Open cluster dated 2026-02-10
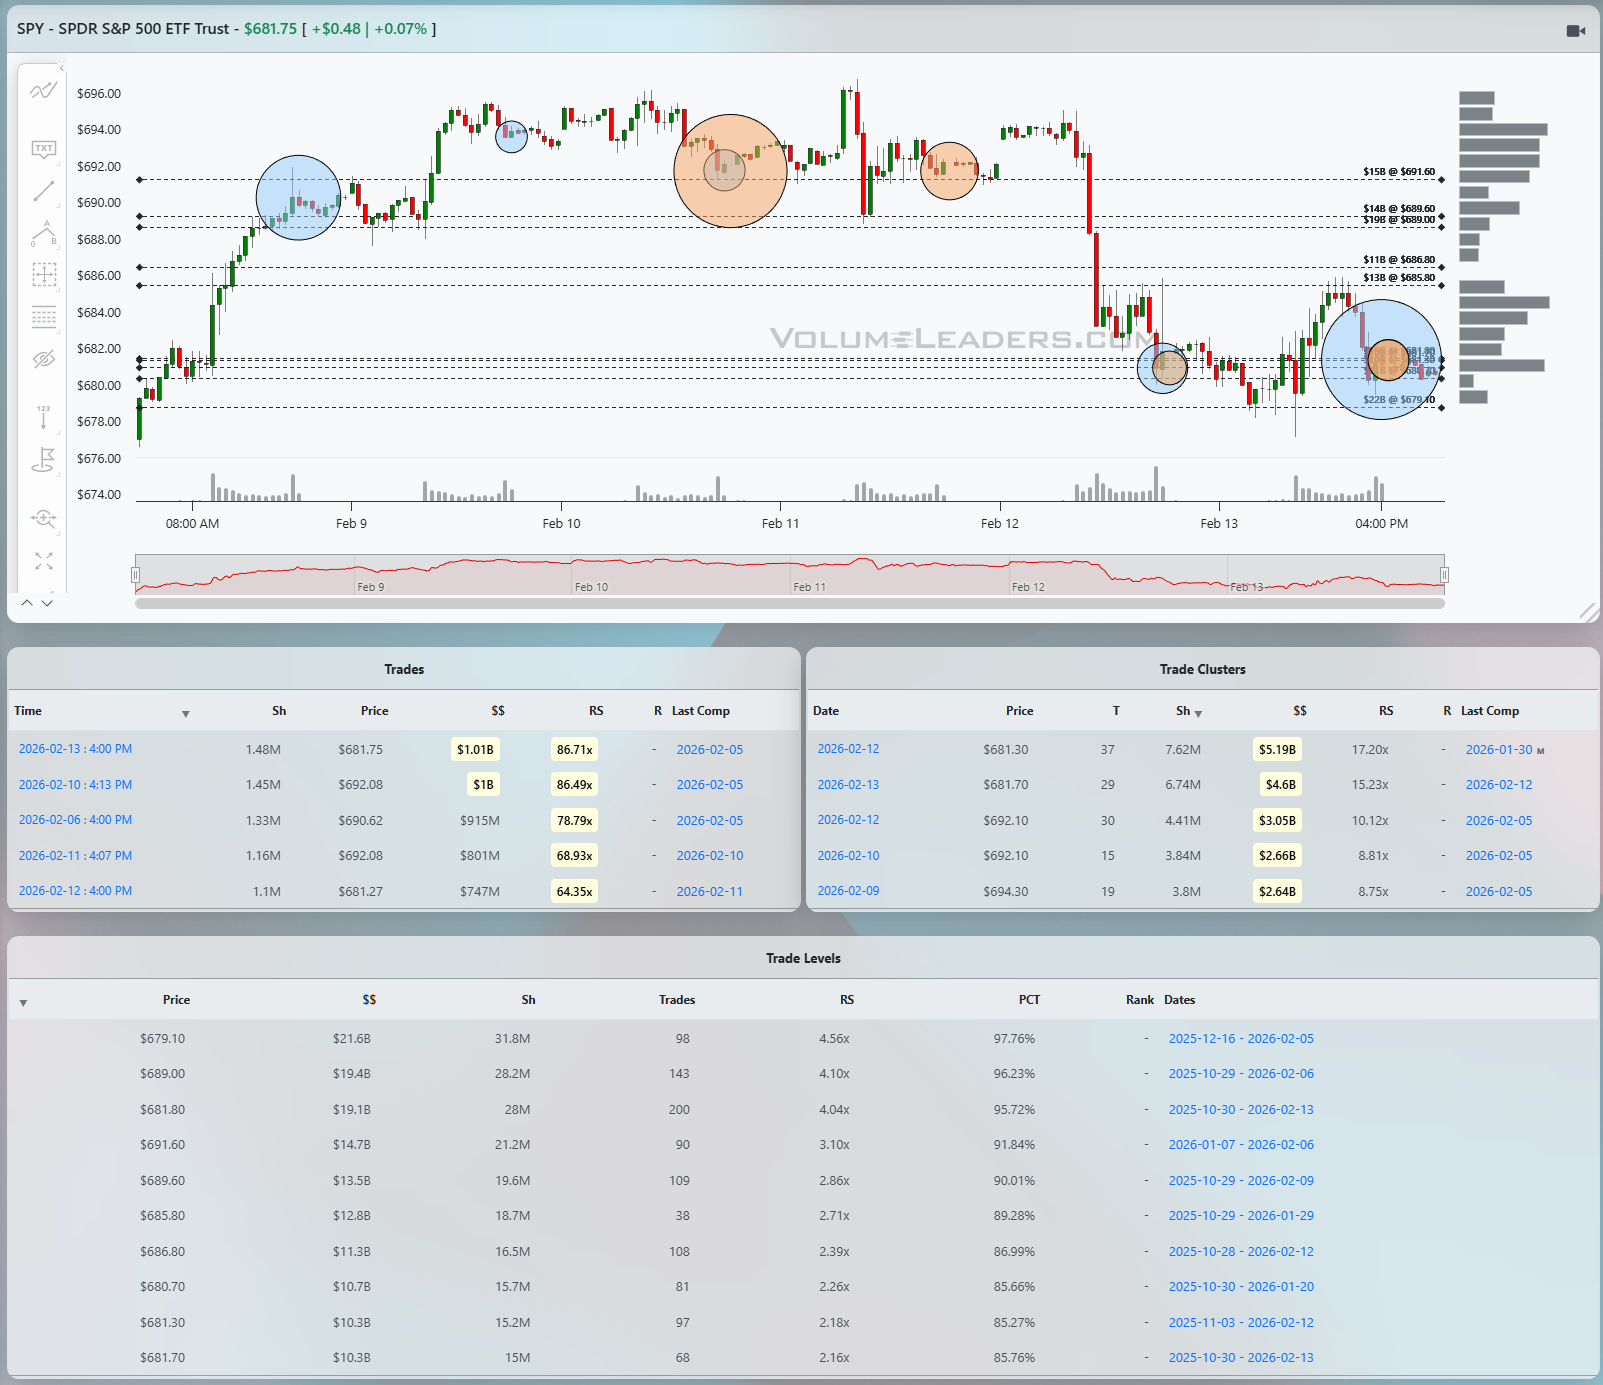 coord(848,856)
